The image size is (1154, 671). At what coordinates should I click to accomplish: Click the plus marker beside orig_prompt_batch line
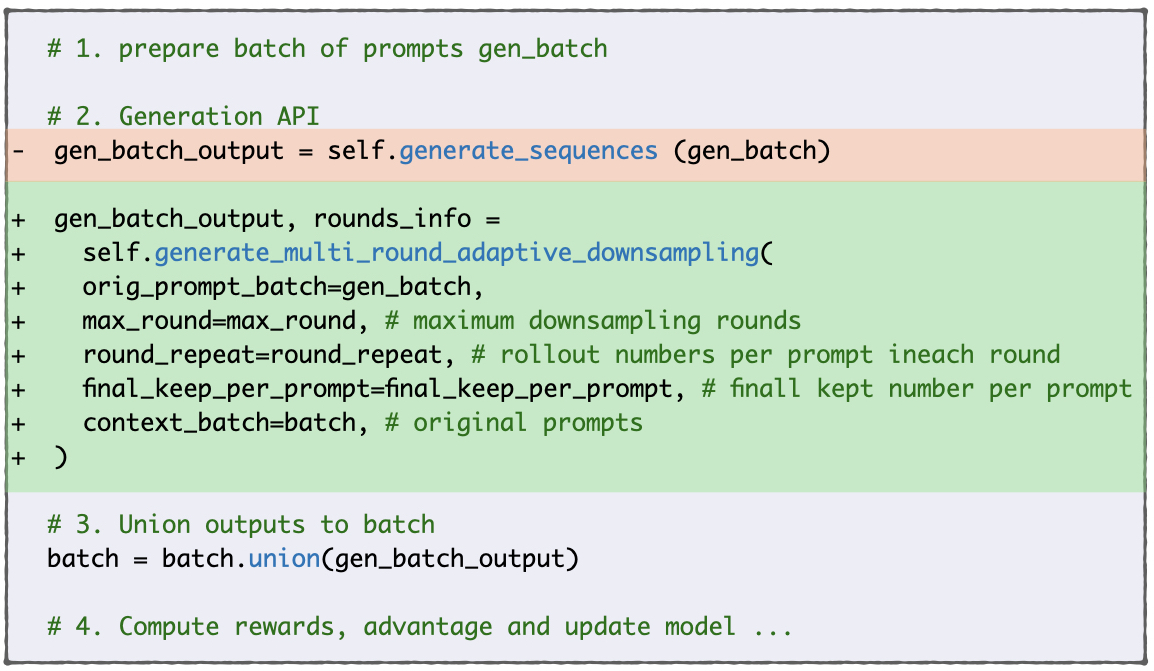coord(18,287)
